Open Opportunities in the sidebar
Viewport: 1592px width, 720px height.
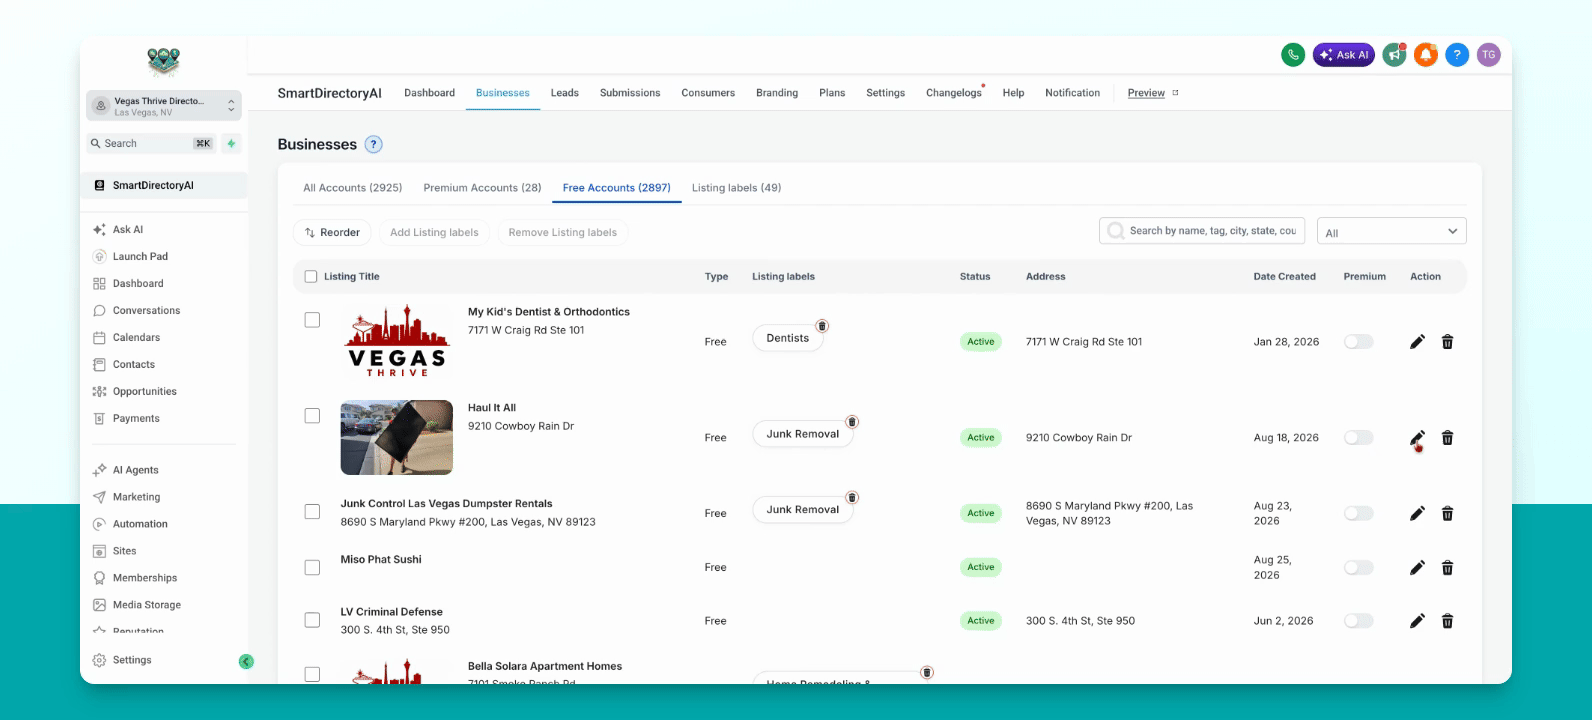coord(144,392)
